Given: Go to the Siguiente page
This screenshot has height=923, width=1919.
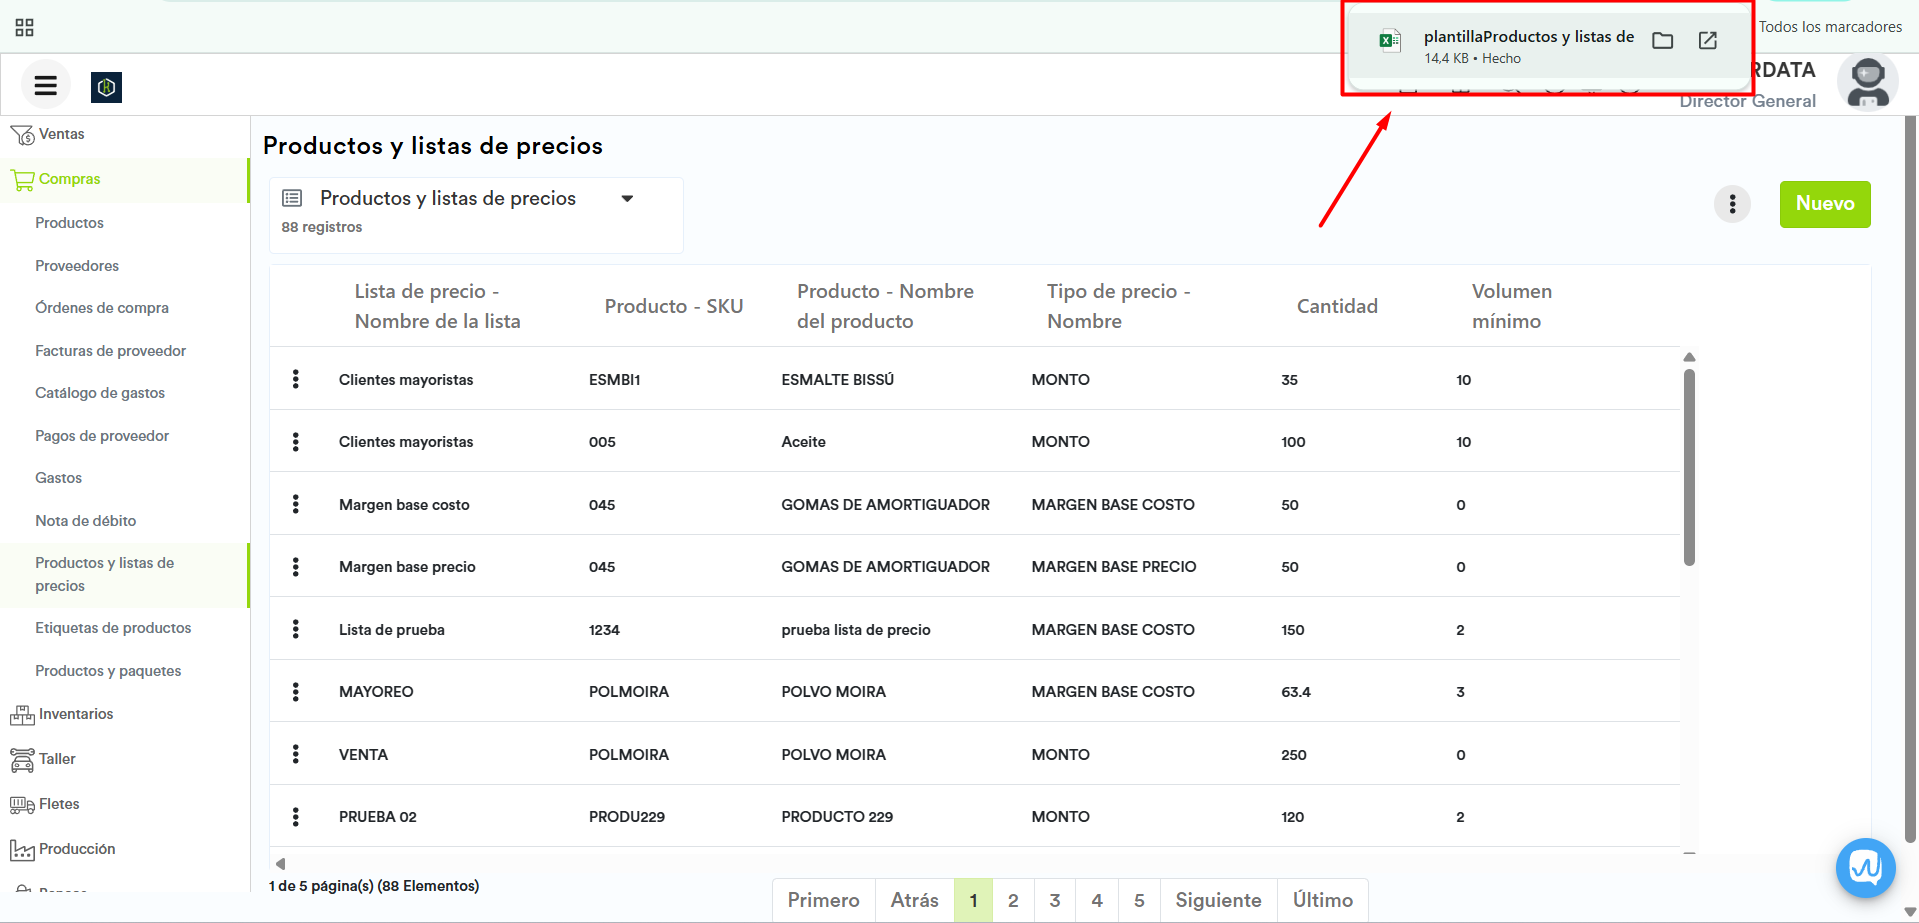Looking at the screenshot, I should (x=1217, y=900).
